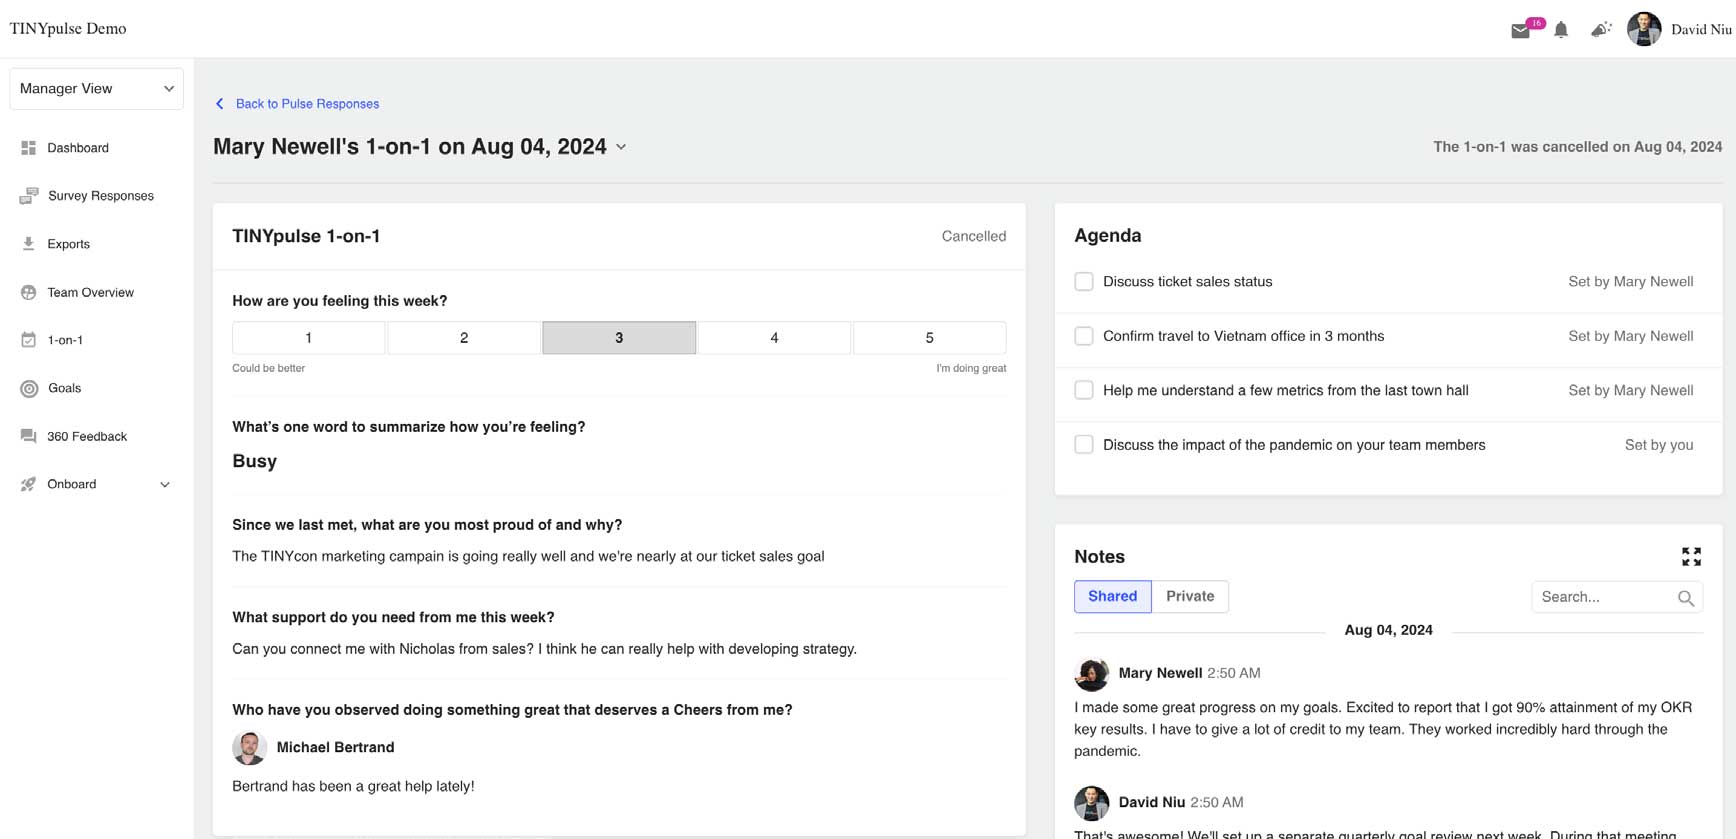Click Back to Pulse Responses link

coord(307,104)
